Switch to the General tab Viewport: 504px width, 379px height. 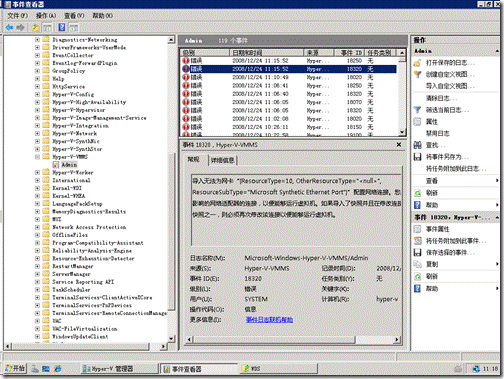point(193,159)
